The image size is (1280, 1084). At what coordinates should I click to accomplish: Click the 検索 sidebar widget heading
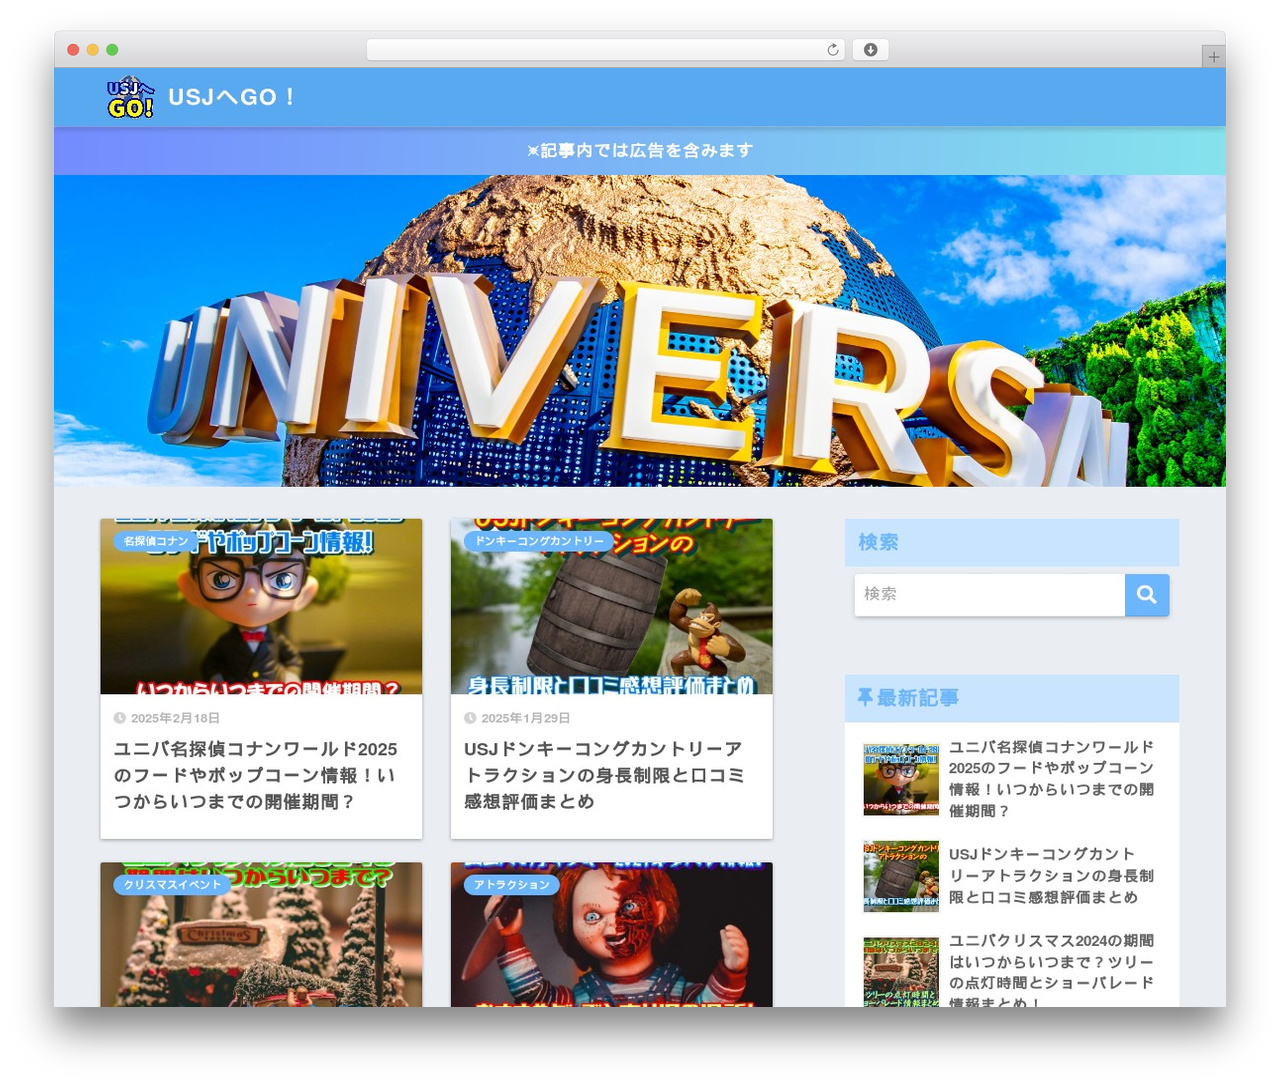click(878, 542)
